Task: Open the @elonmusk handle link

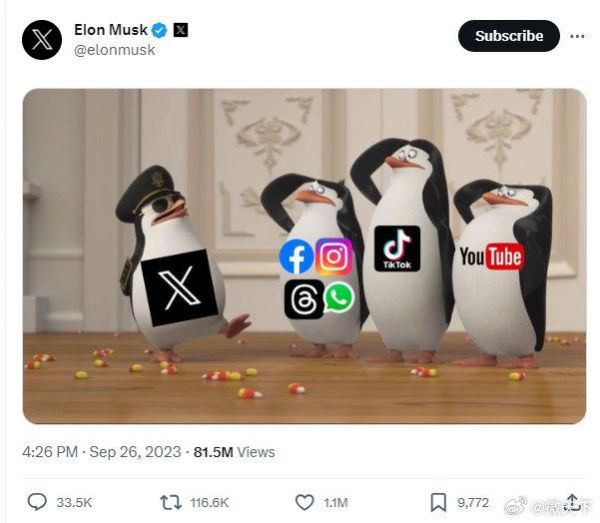Action: pos(114,50)
